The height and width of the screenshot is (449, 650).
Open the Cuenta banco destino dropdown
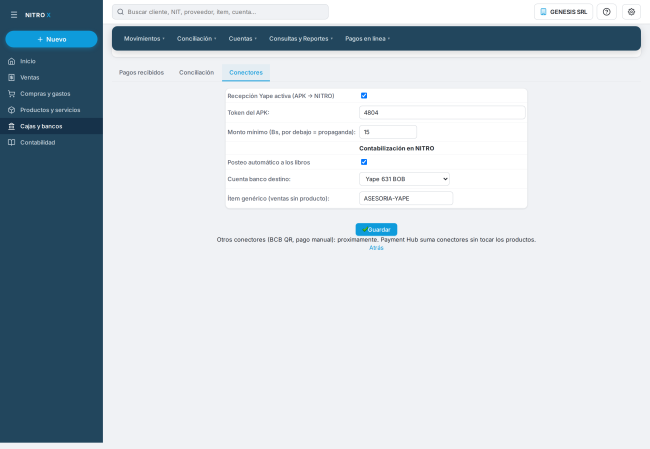(404, 179)
